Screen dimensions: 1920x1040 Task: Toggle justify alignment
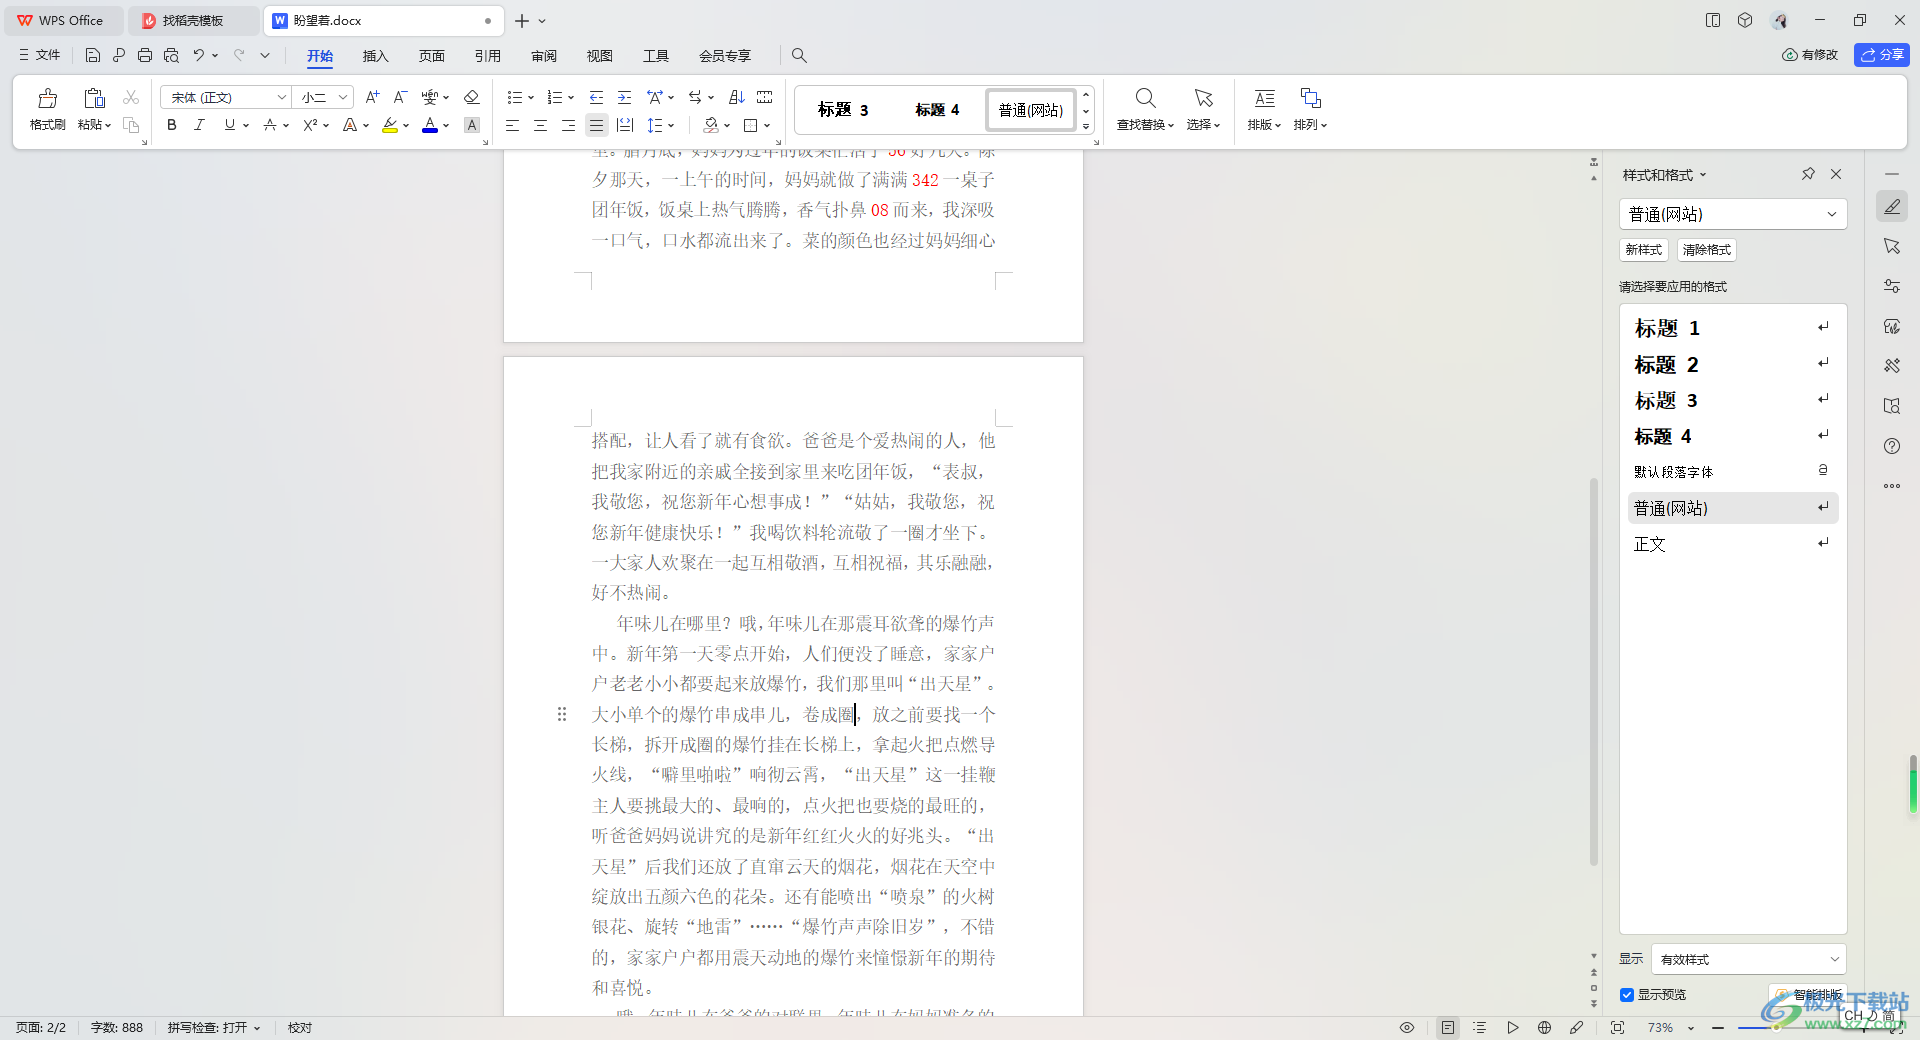click(596, 125)
